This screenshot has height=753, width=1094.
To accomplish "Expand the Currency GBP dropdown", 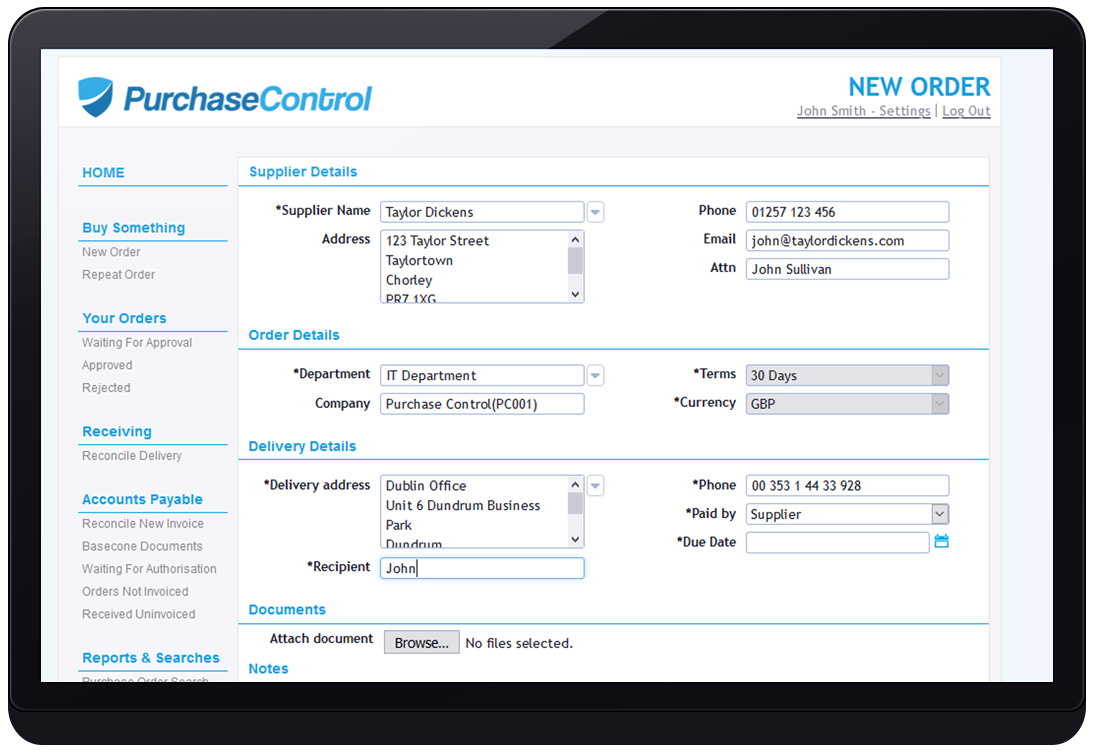I will coord(940,404).
